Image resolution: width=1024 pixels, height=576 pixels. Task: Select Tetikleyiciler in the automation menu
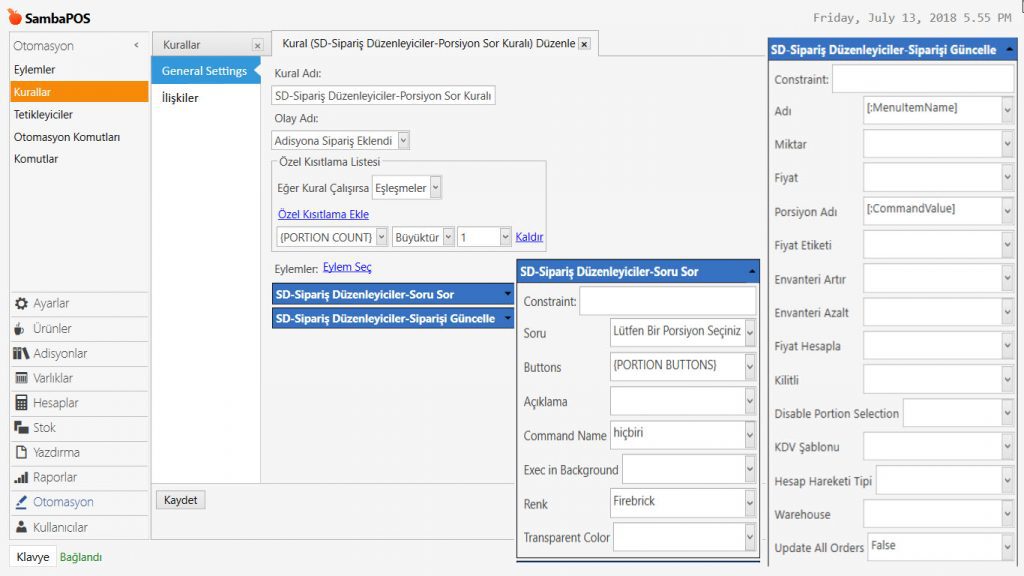43,115
